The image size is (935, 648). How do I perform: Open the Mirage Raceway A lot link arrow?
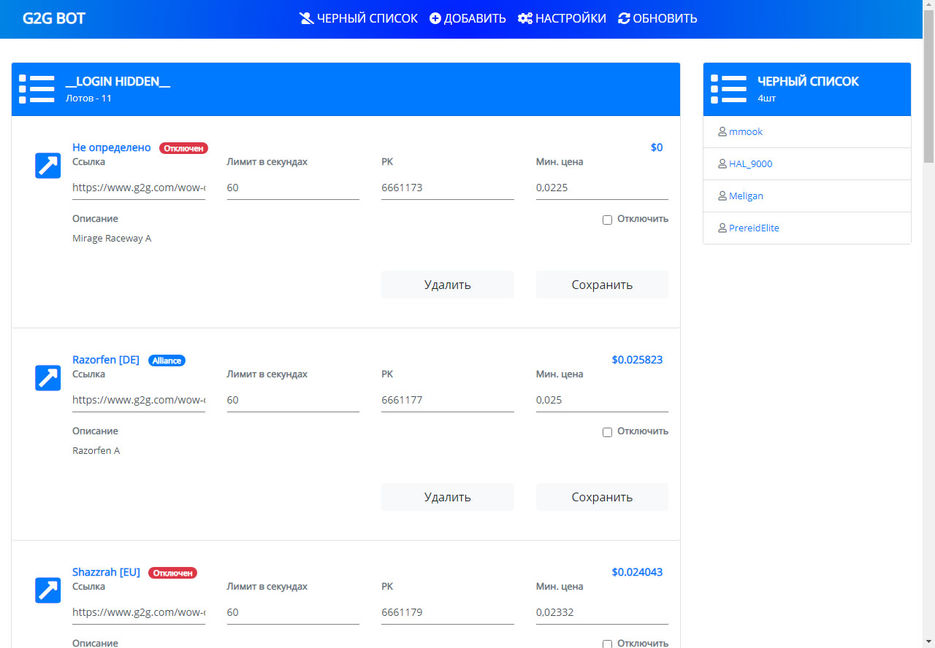(48, 166)
